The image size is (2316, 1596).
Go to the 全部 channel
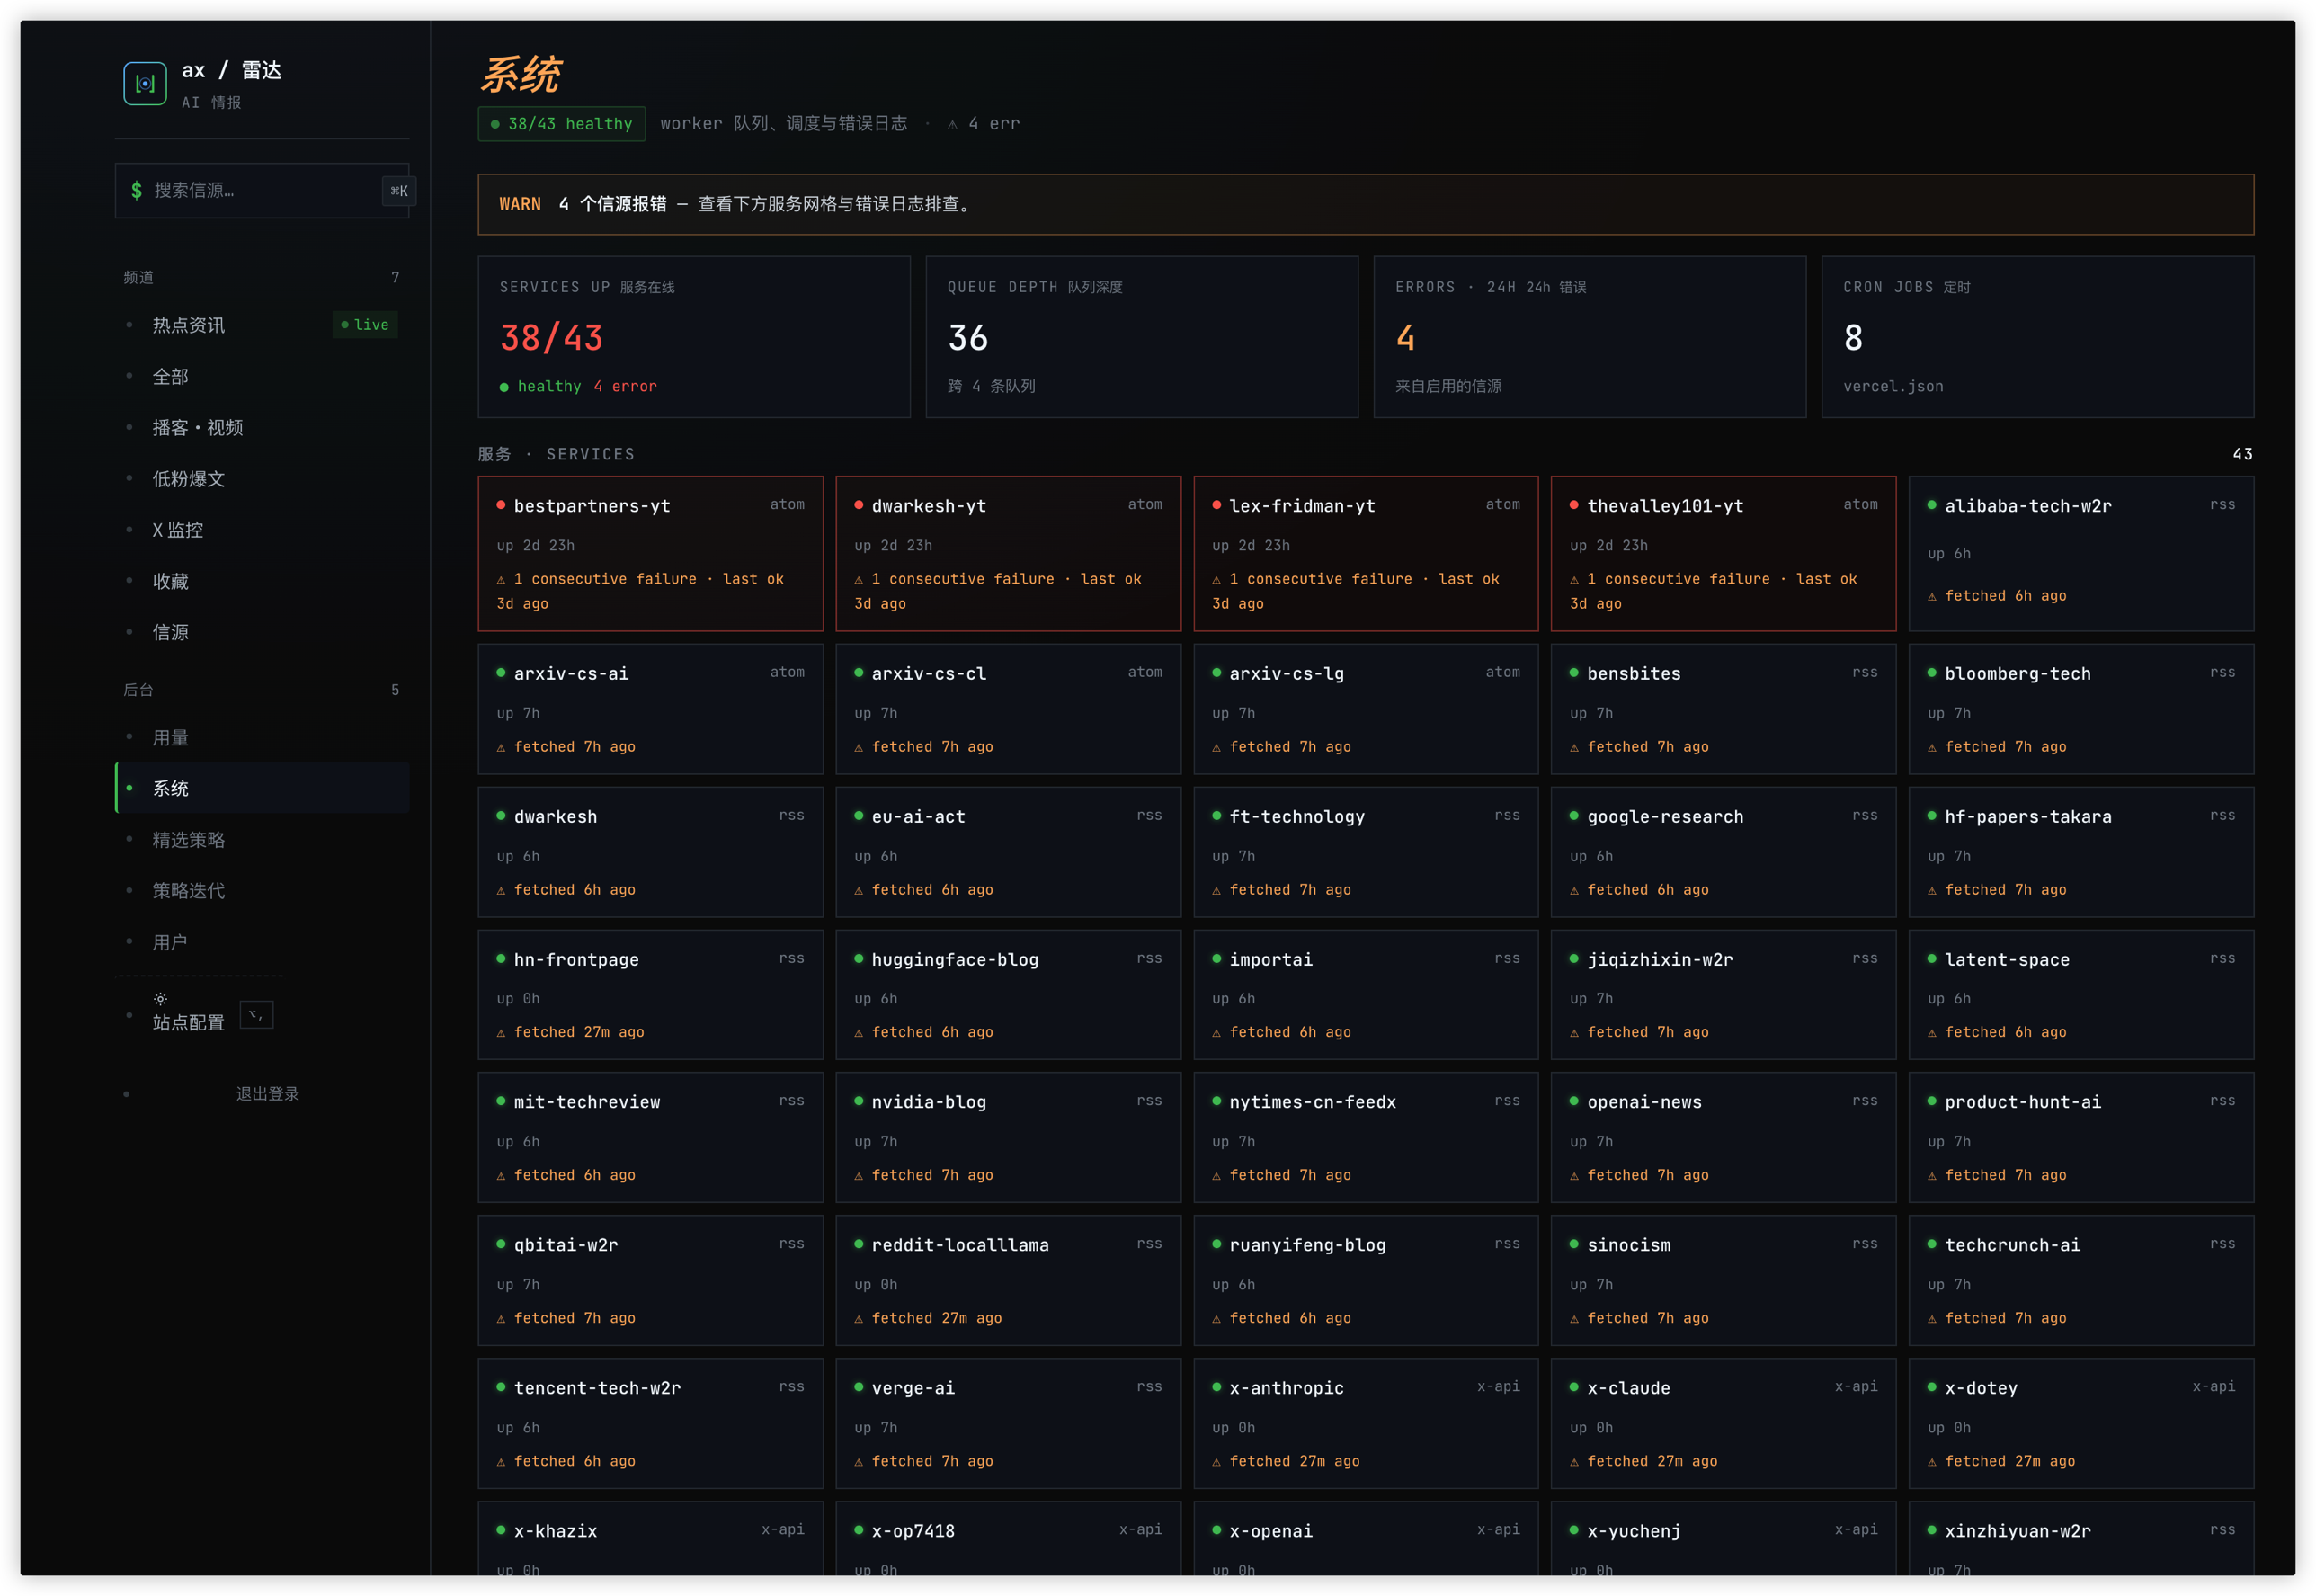point(262,377)
